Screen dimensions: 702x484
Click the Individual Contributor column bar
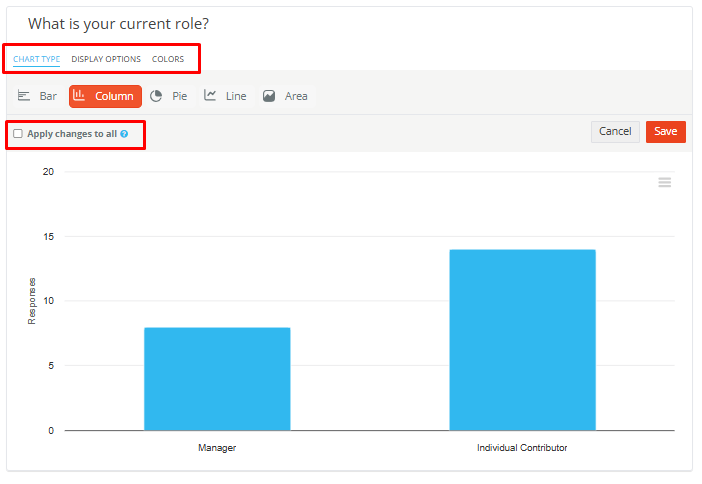522,340
